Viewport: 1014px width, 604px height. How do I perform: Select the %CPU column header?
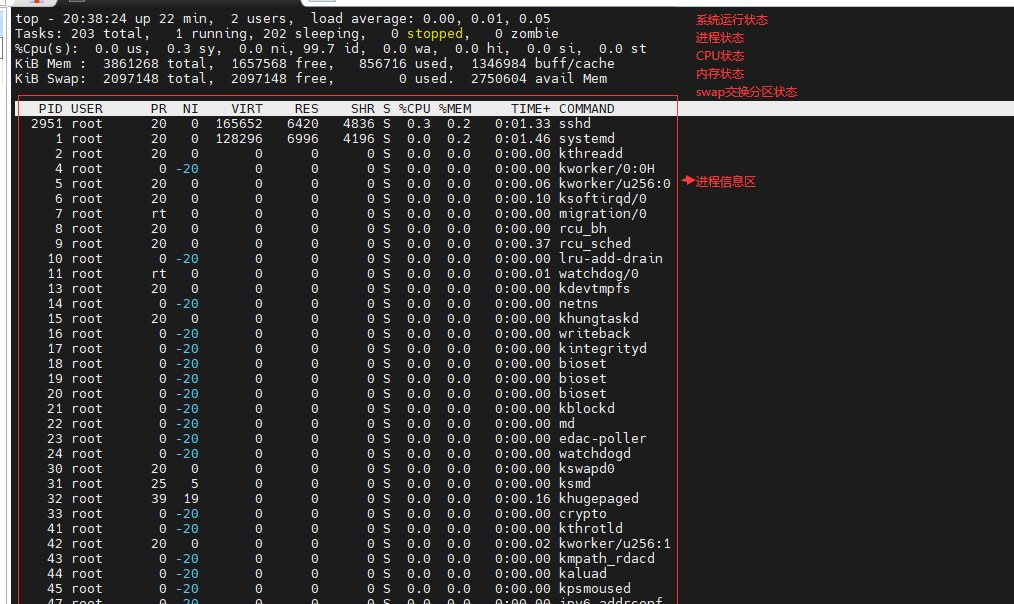click(x=415, y=109)
